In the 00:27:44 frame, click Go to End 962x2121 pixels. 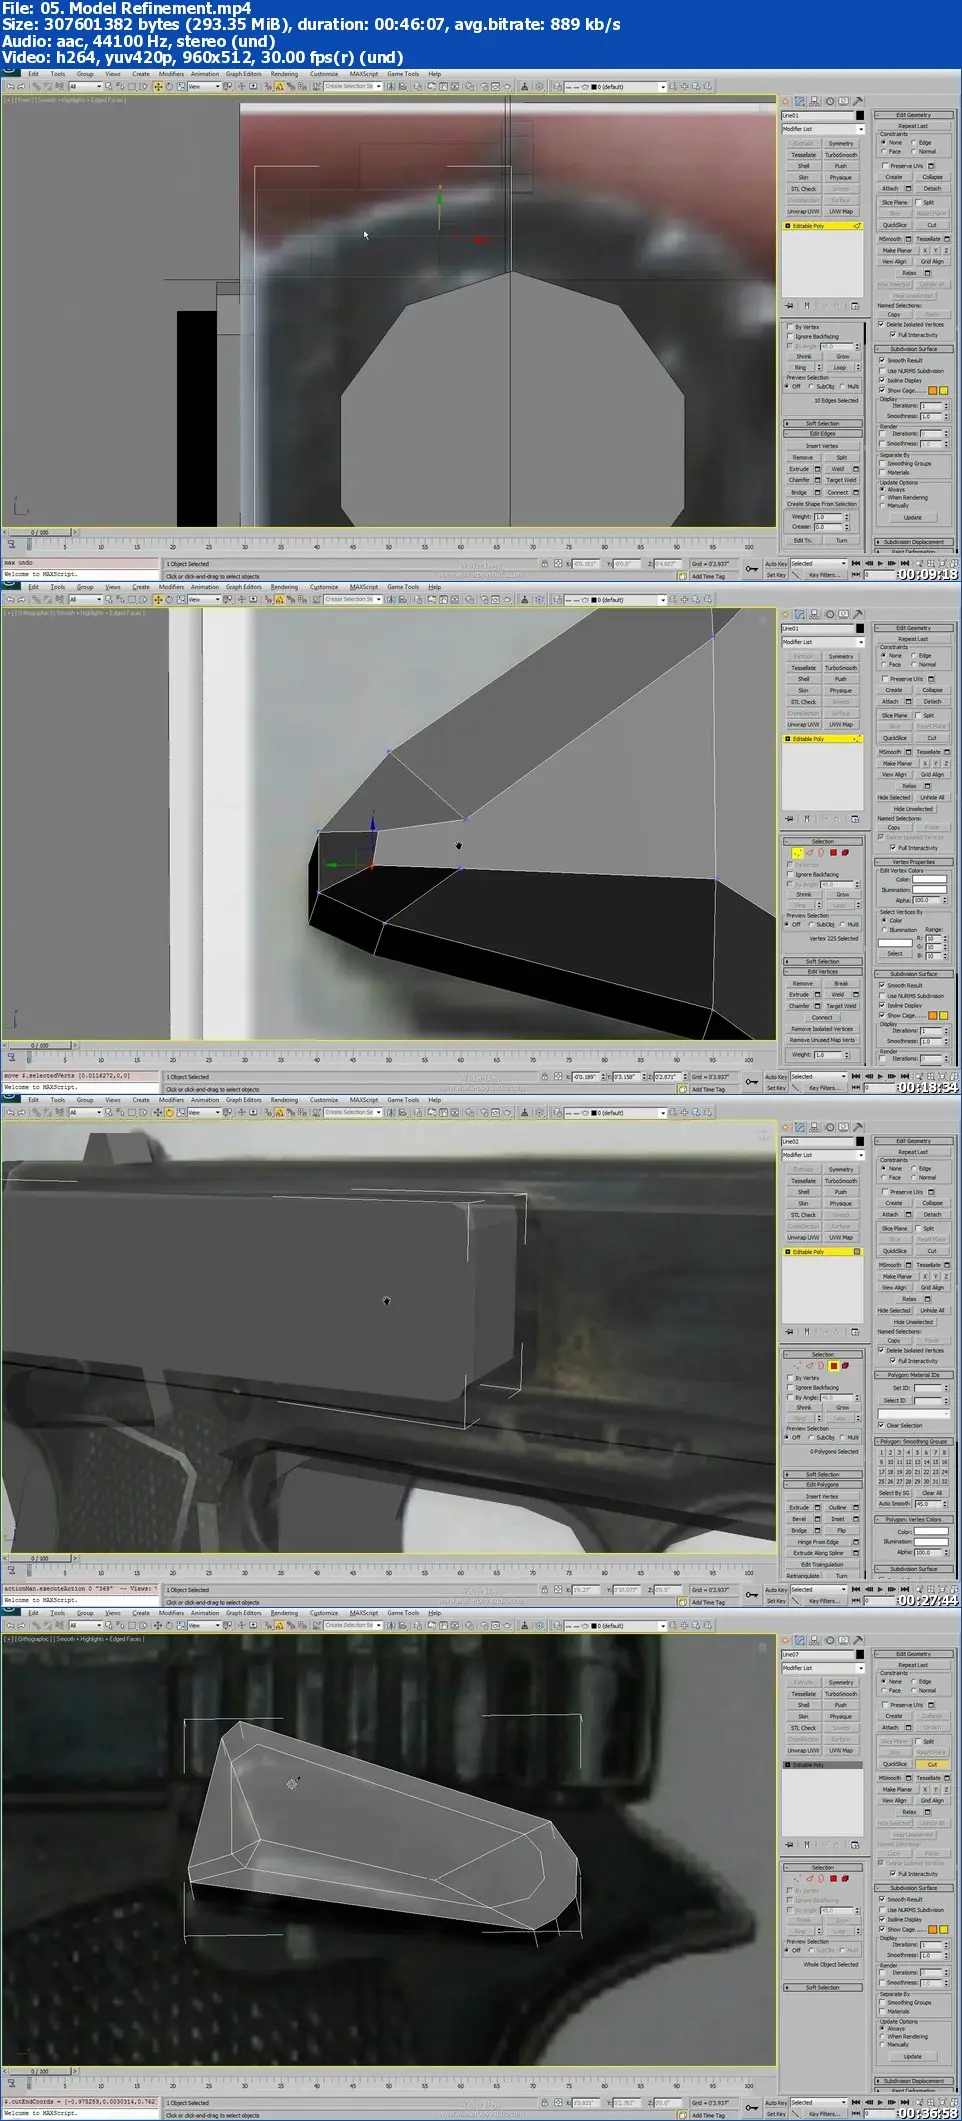click(x=903, y=1589)
